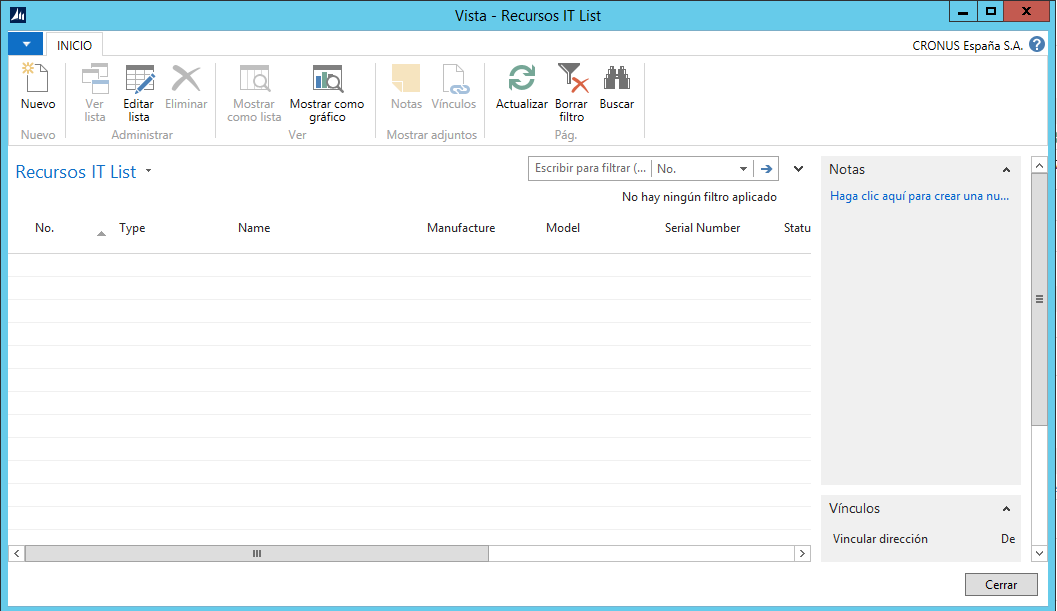
Task: Expand the filter pane chevron
Action: [798, 169]
